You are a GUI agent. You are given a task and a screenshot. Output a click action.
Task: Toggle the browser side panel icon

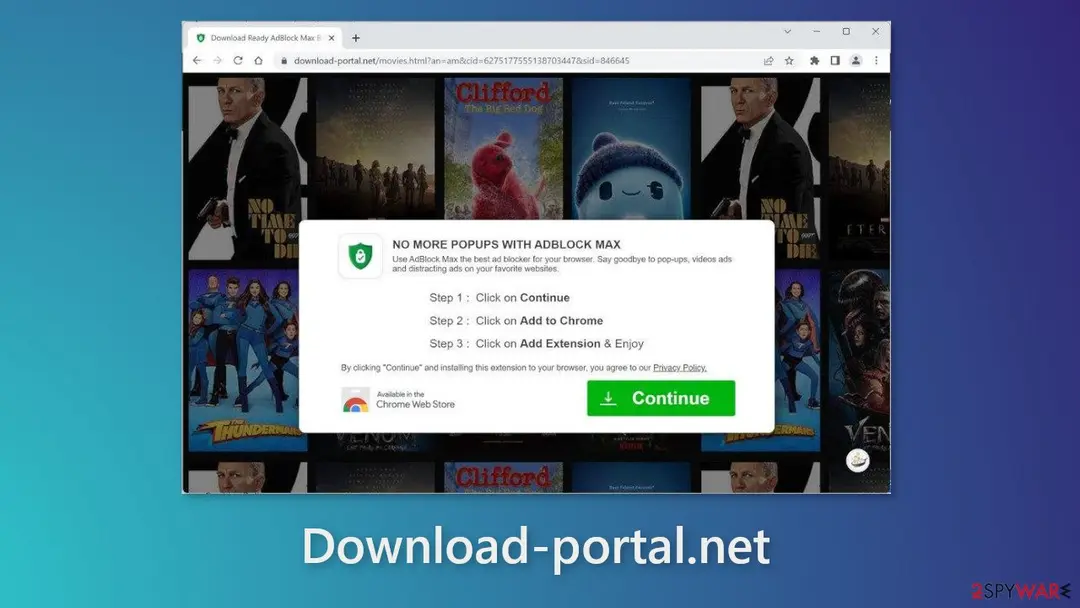(835, 61)
